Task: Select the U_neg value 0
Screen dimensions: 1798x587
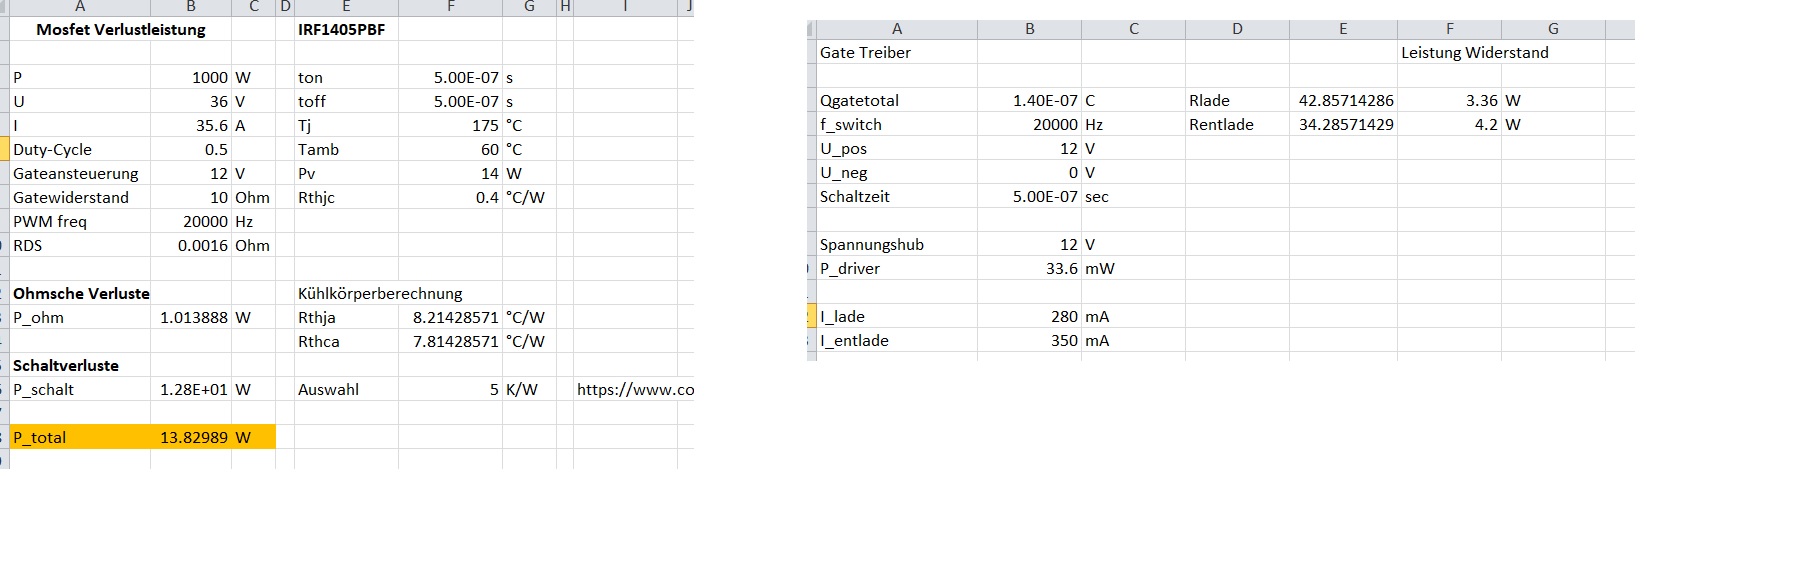Action: [x=1029, y=172]
